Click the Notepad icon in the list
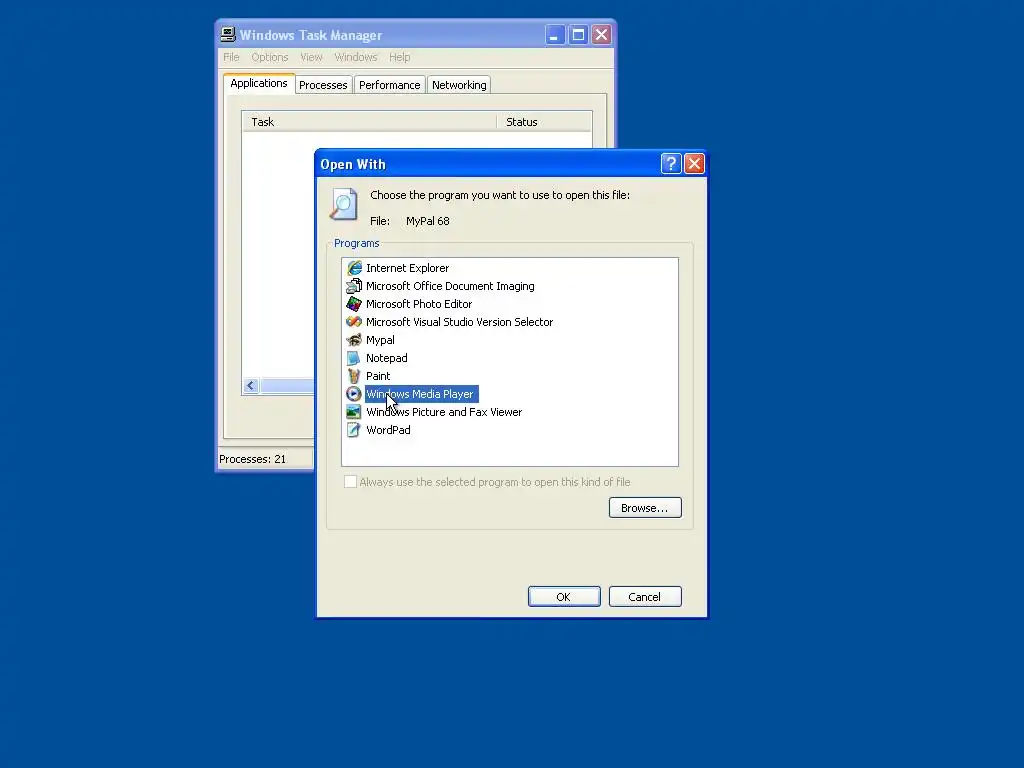Viewport: 1024px width, 768px height. click(x=354, y=358)
